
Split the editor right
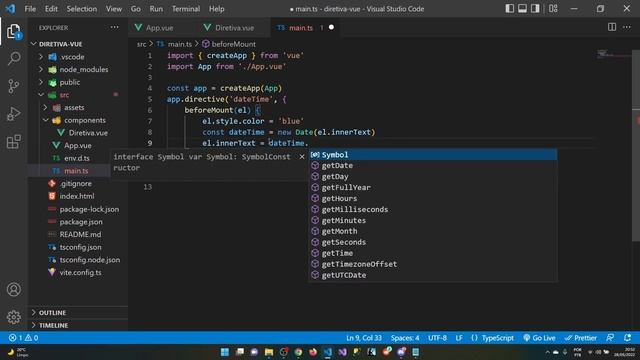coord(612,27)
